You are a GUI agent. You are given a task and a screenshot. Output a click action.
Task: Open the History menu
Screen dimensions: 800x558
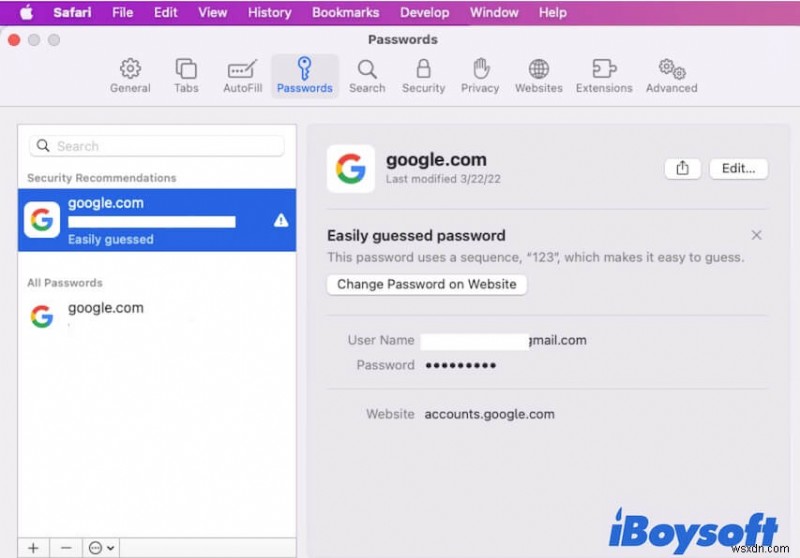click(269, 12)
